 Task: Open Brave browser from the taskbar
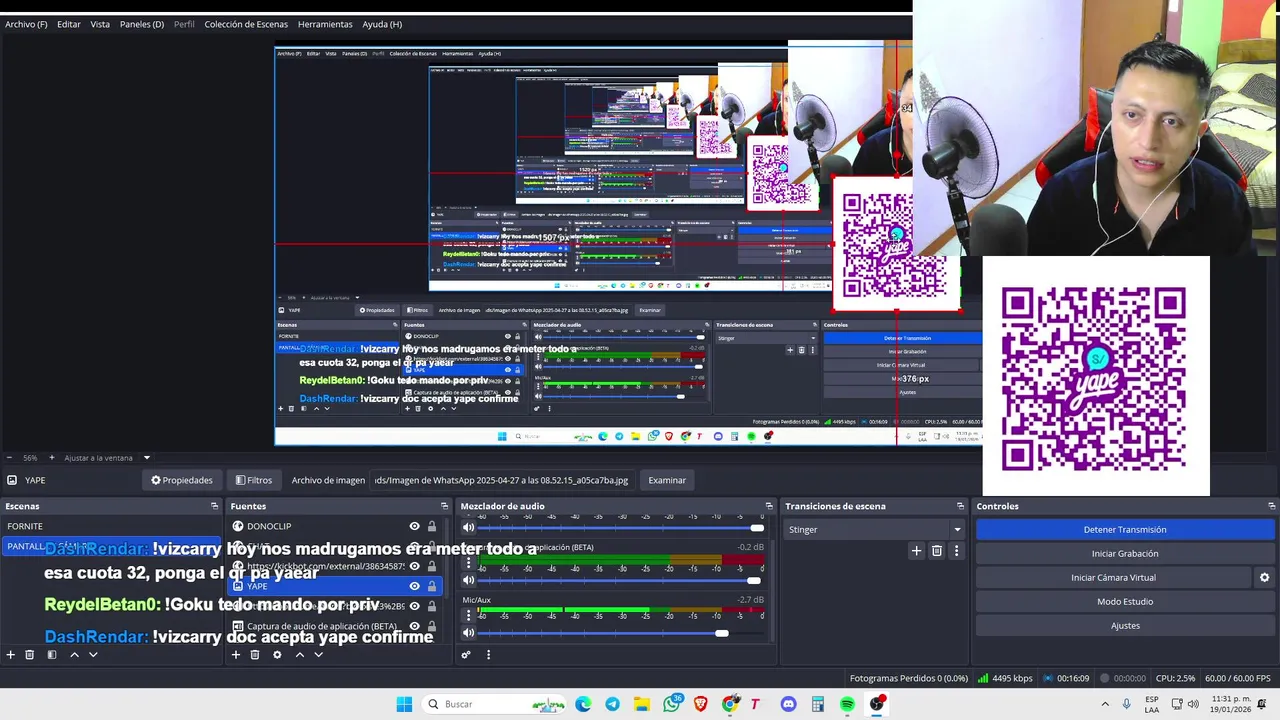701,704
